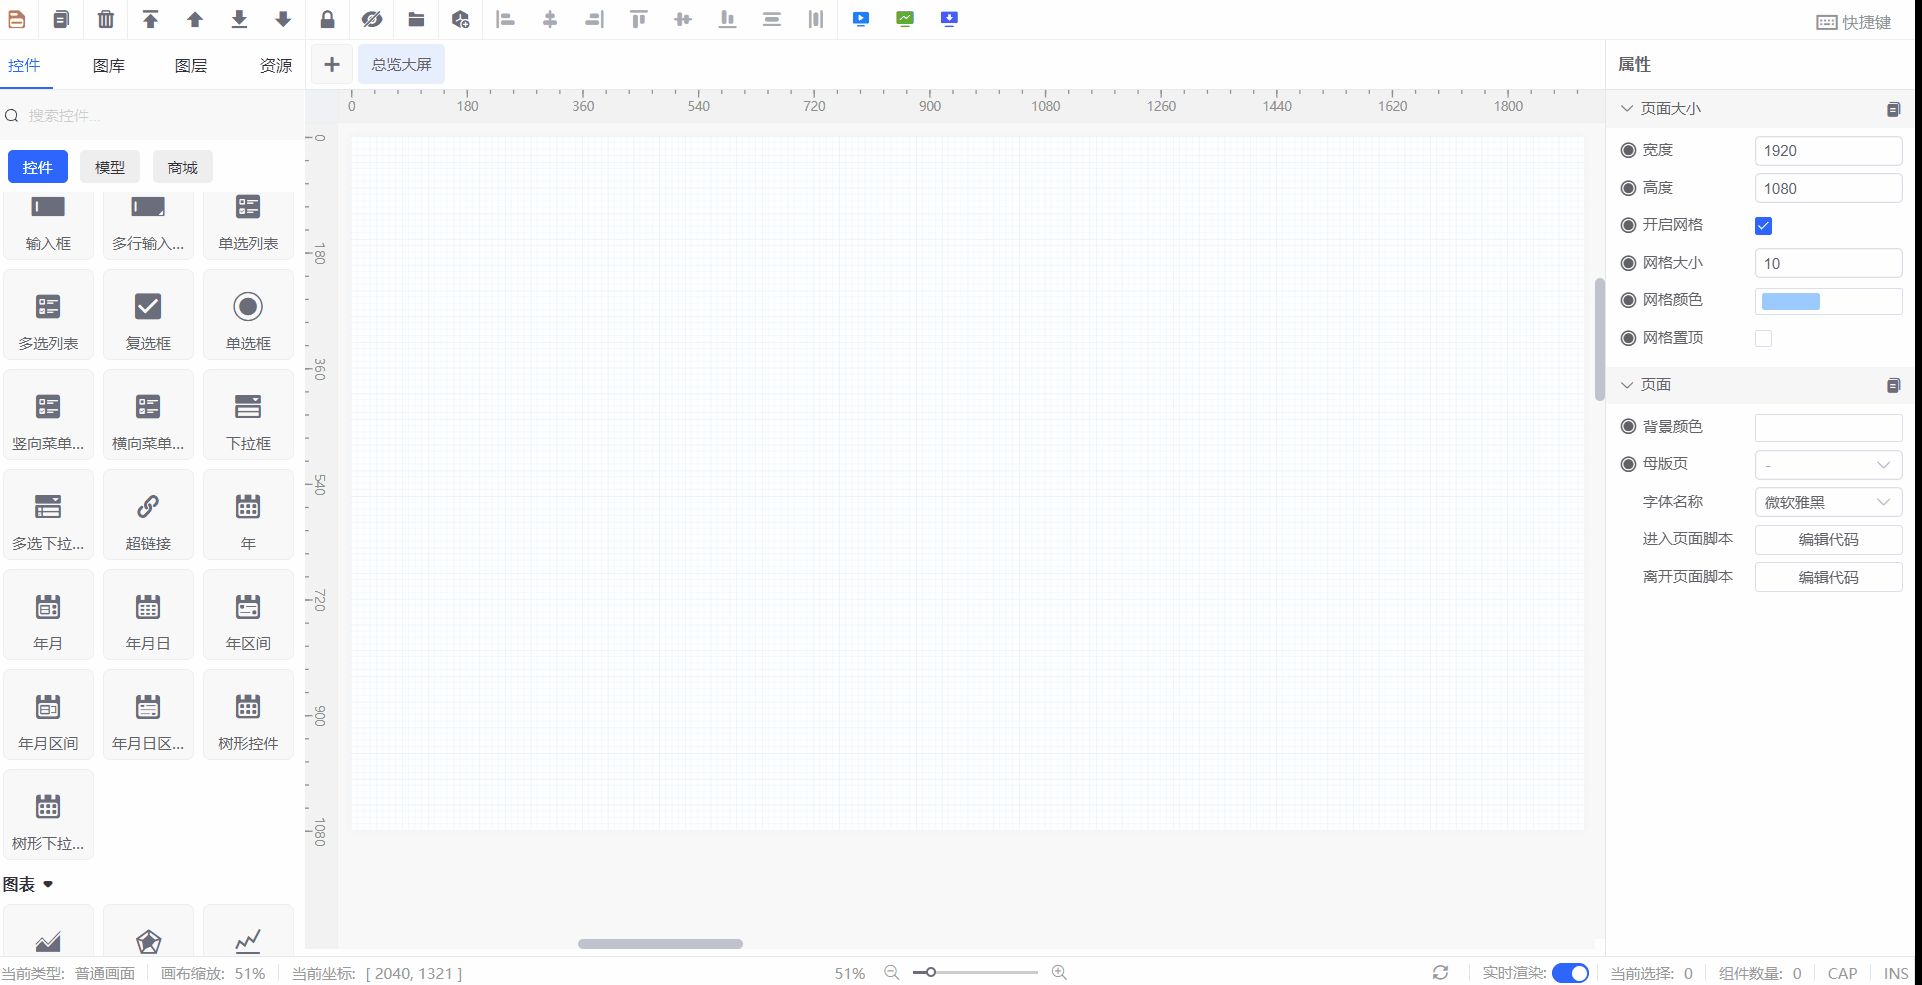This screenshot has height=985, width=1922.
Task: Click the align left toolbar icon
Action: coord(506,19)
